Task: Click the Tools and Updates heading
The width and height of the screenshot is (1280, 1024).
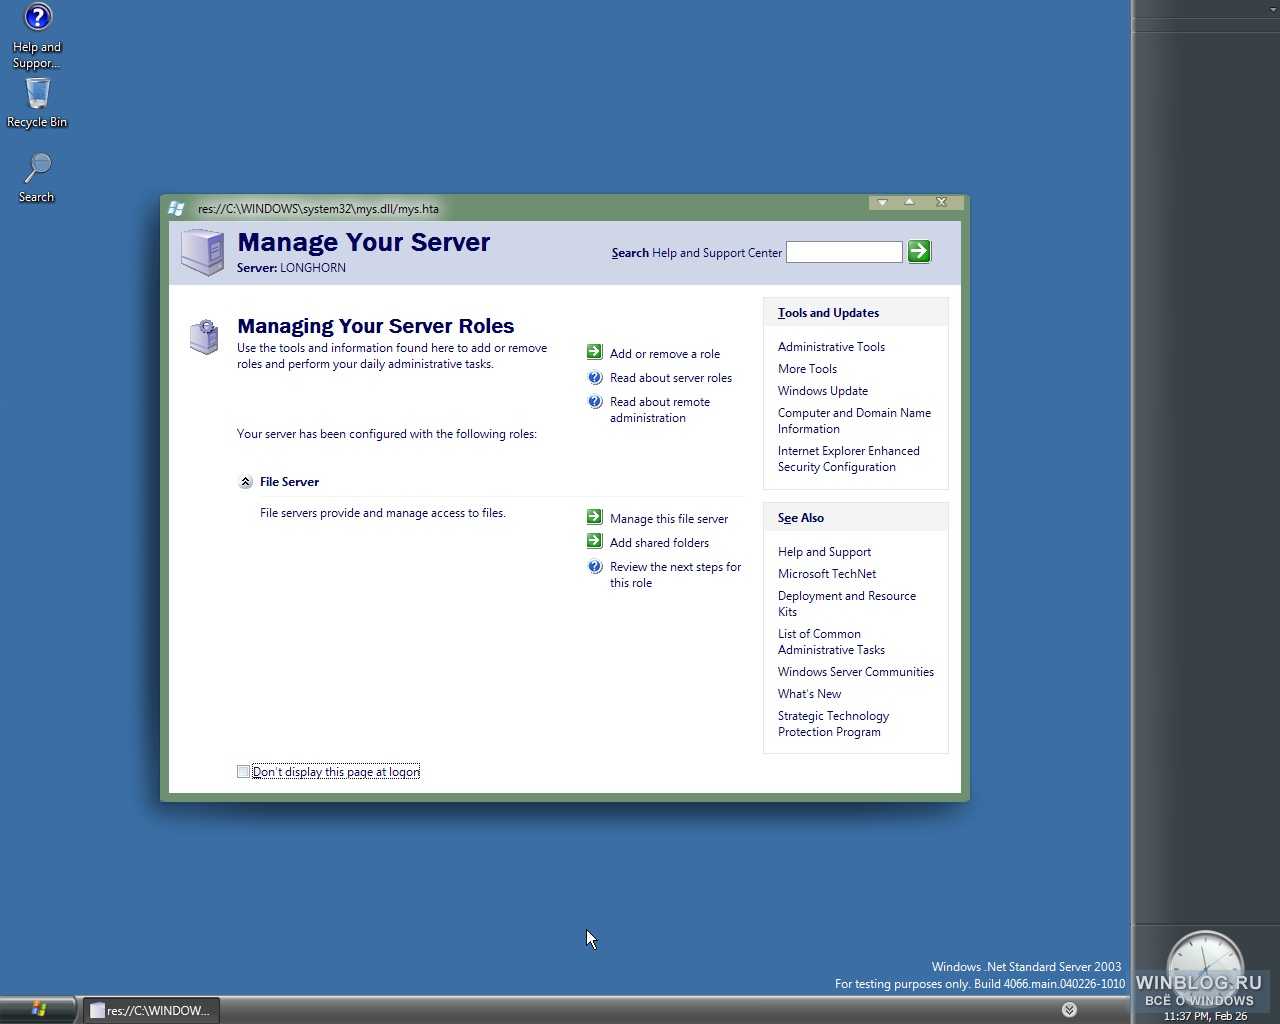Action: [828, 313]
